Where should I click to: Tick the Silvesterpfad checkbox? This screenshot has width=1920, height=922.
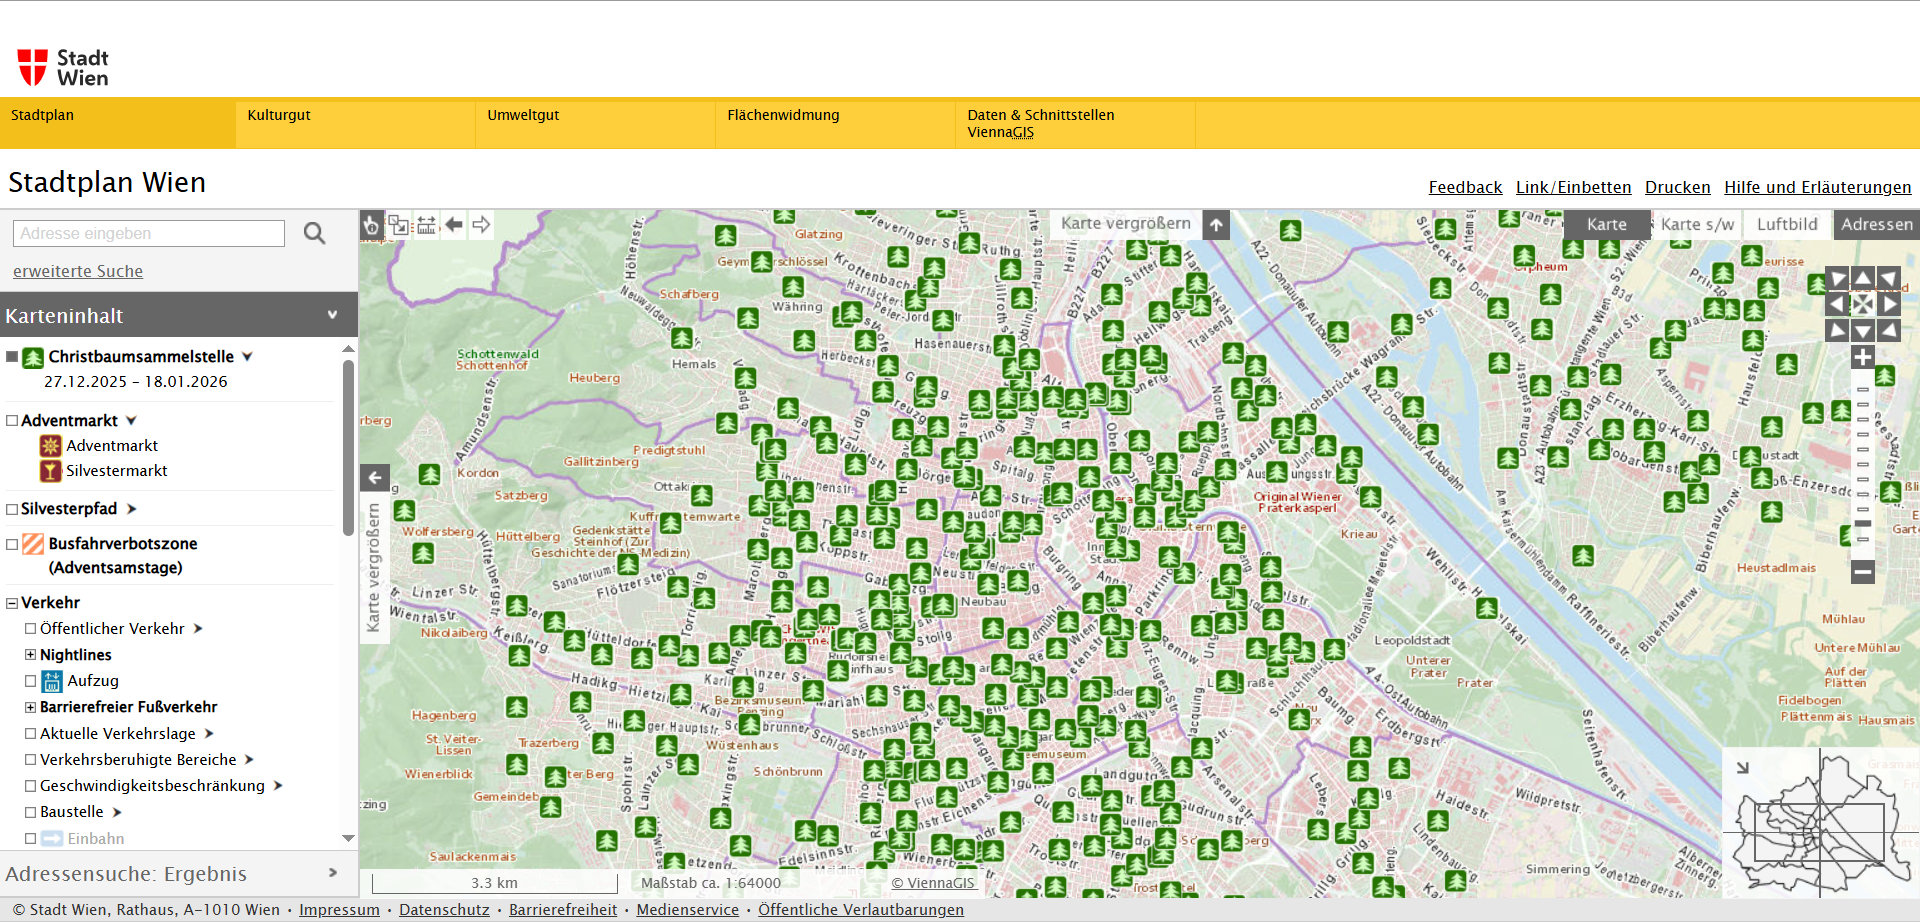click(12, 509)
